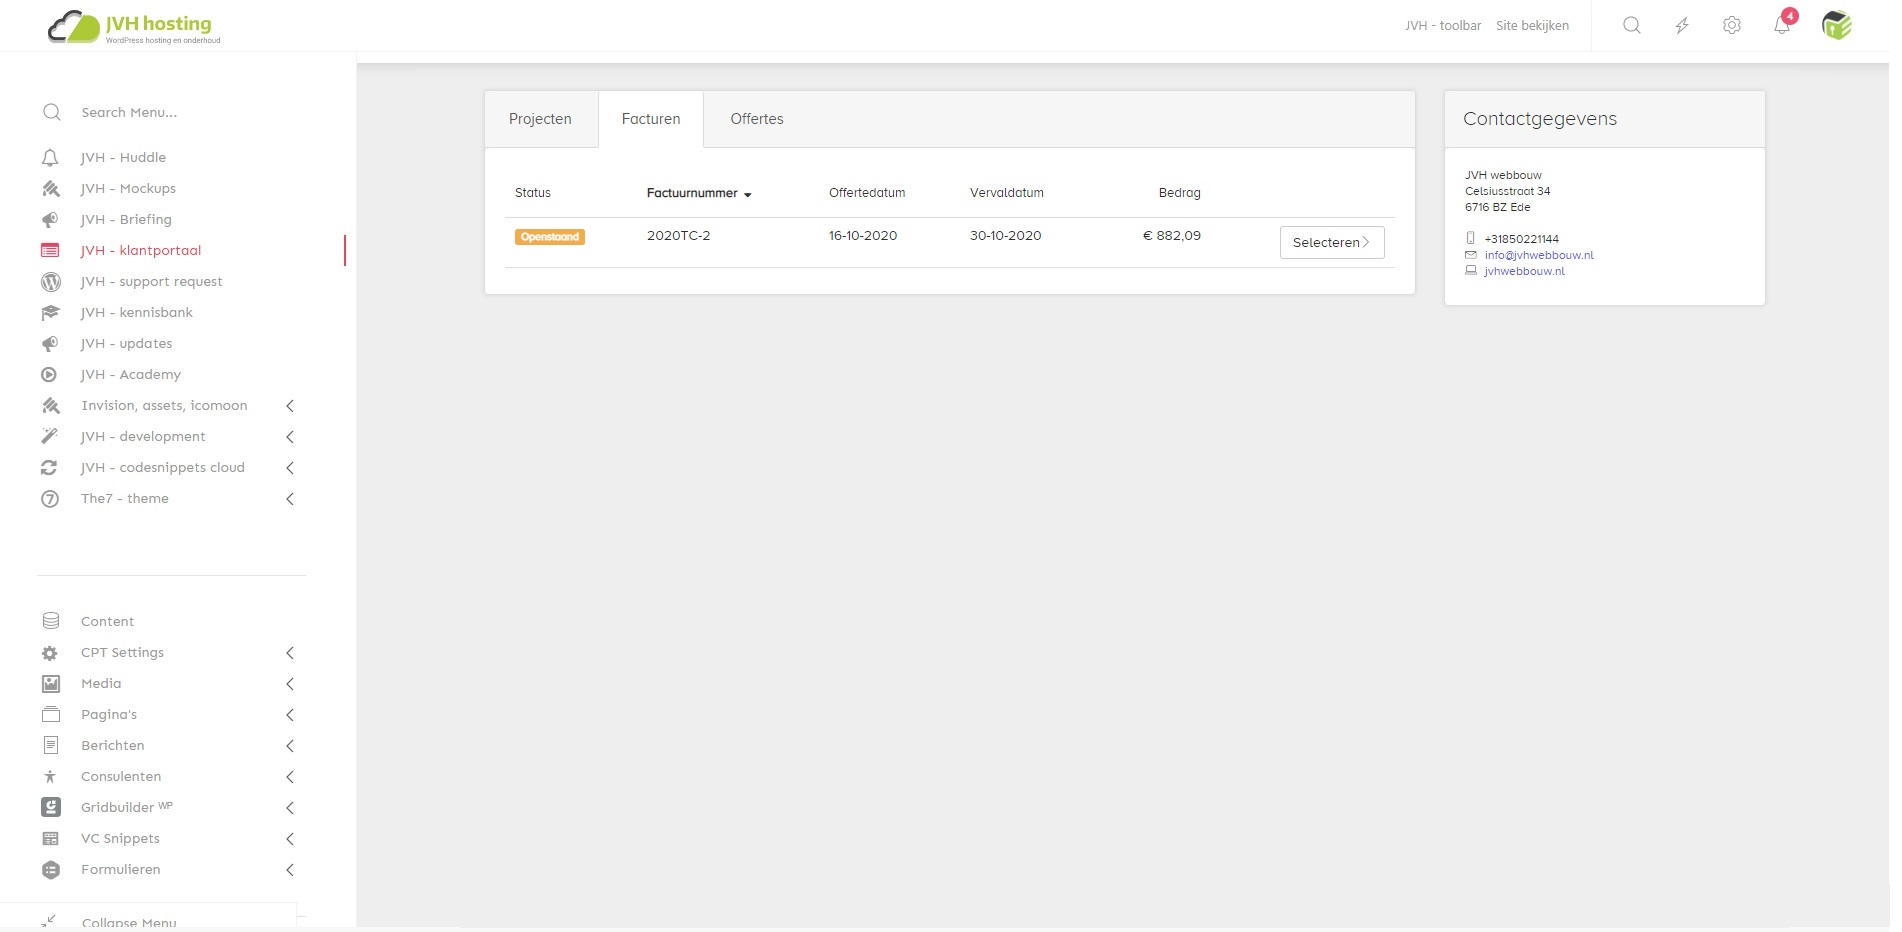The width and height of the screenshot is (1902, 932).
Task: Open notifications bell with badge
Action: click(1782, 25)
